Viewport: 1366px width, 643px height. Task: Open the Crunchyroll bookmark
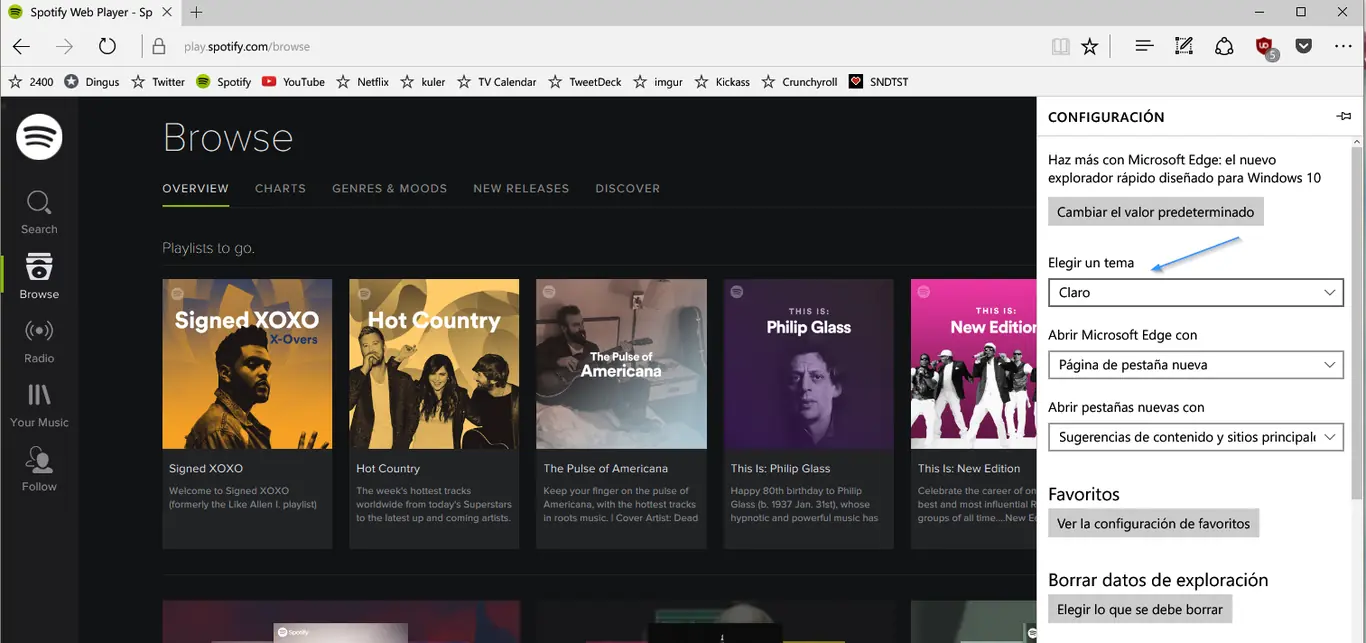[799, 82]
